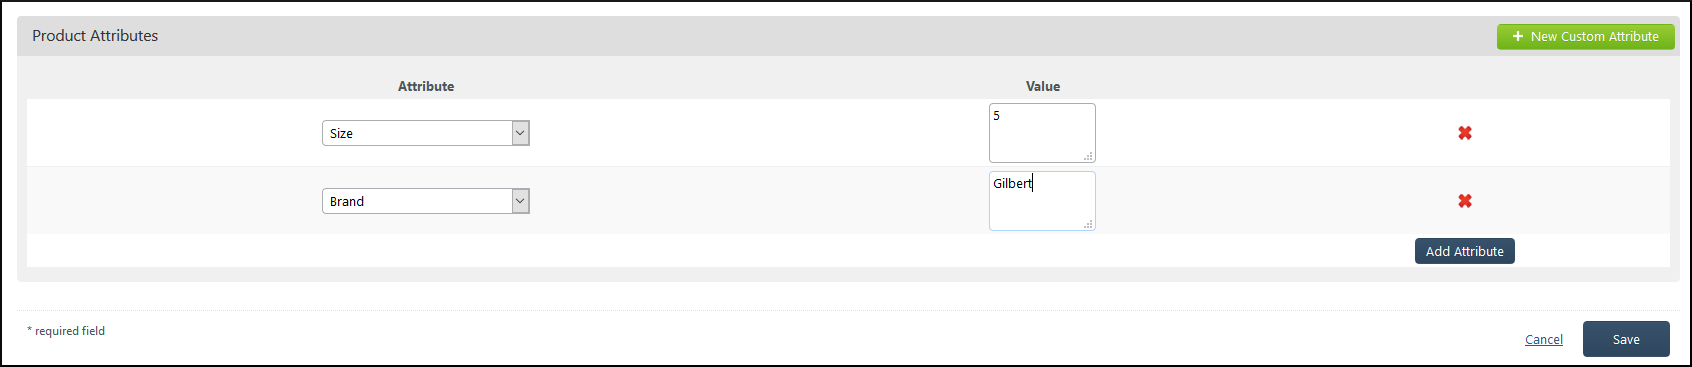
Task: Remove the Brand attribute with red X
Action: tap(1464, 201)
